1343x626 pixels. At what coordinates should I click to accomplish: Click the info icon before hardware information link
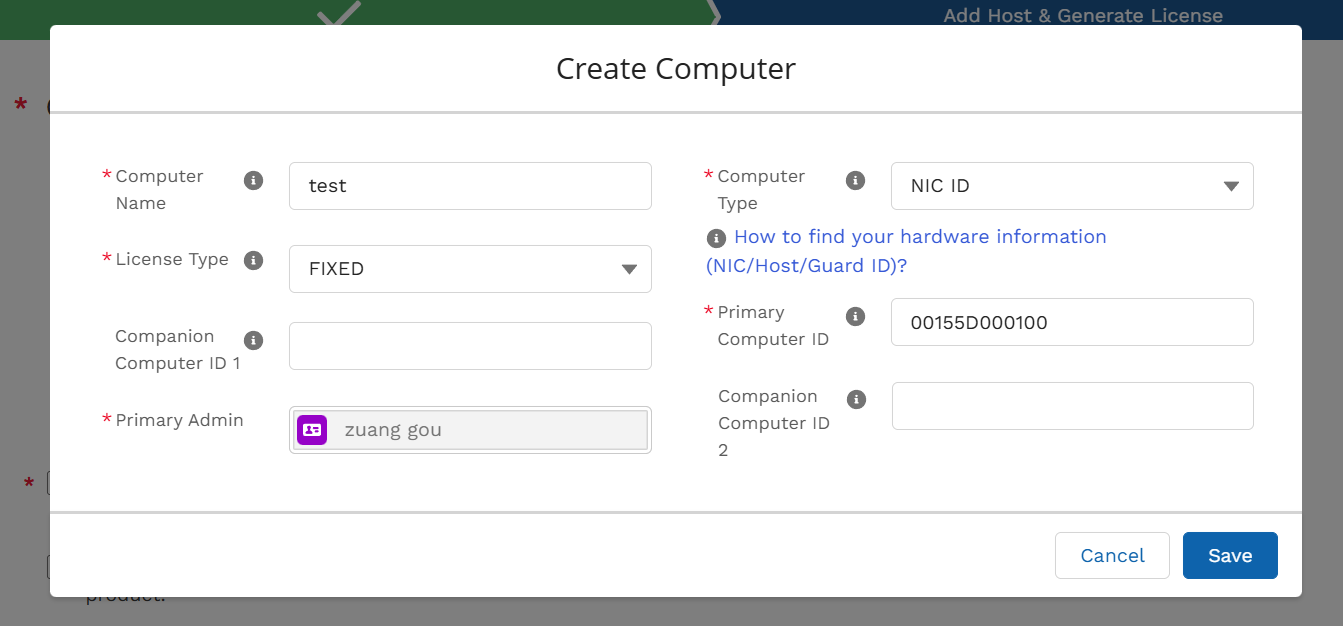click(x=716, y=238)
